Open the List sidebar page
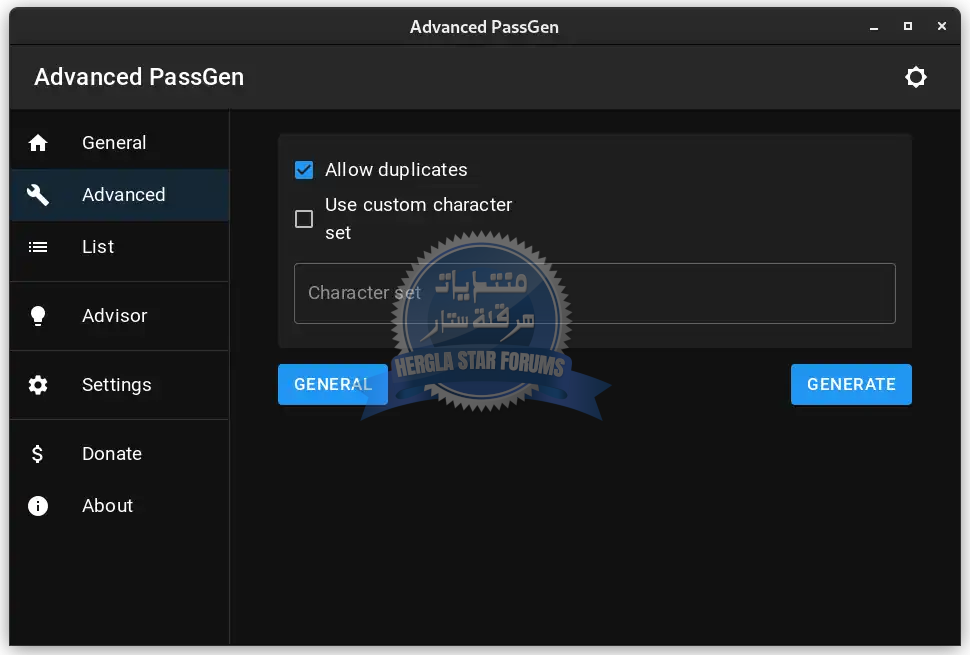This screenshot has height=655, width=970. tap(98, 247)
